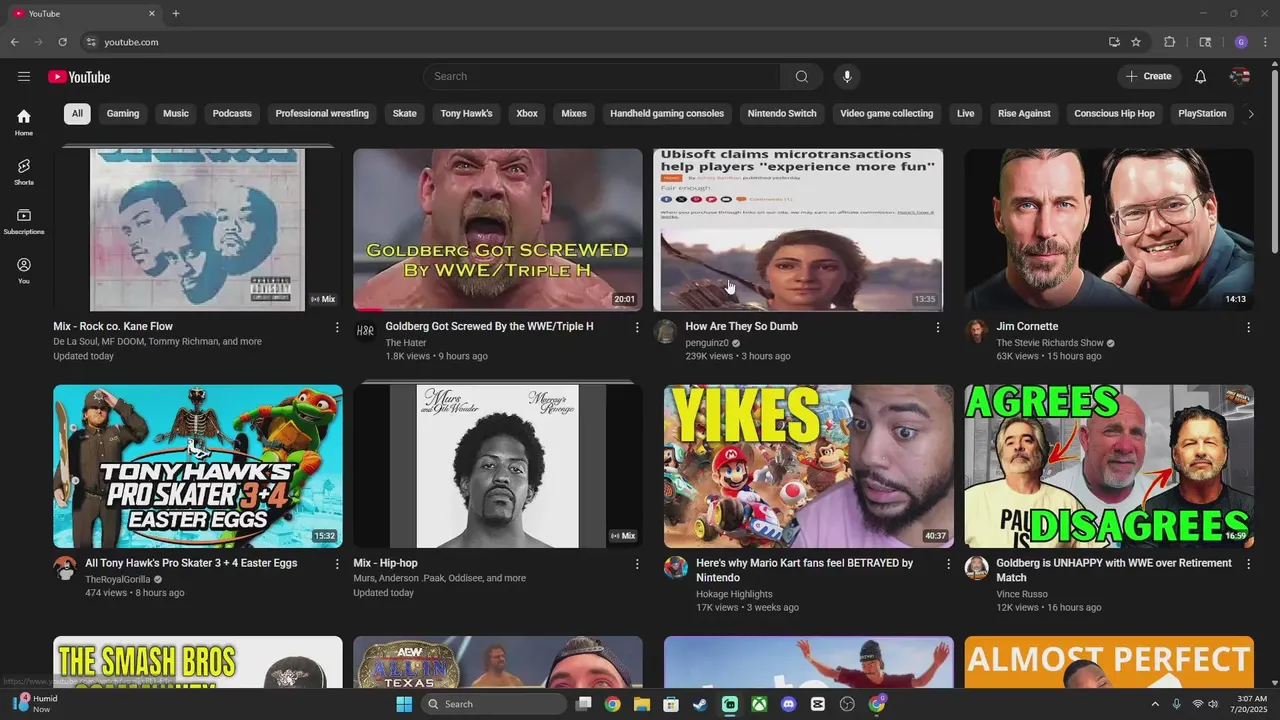The image size is (1280, 720).
Task: Click the YouTube search input field
Action: point(602,77)
